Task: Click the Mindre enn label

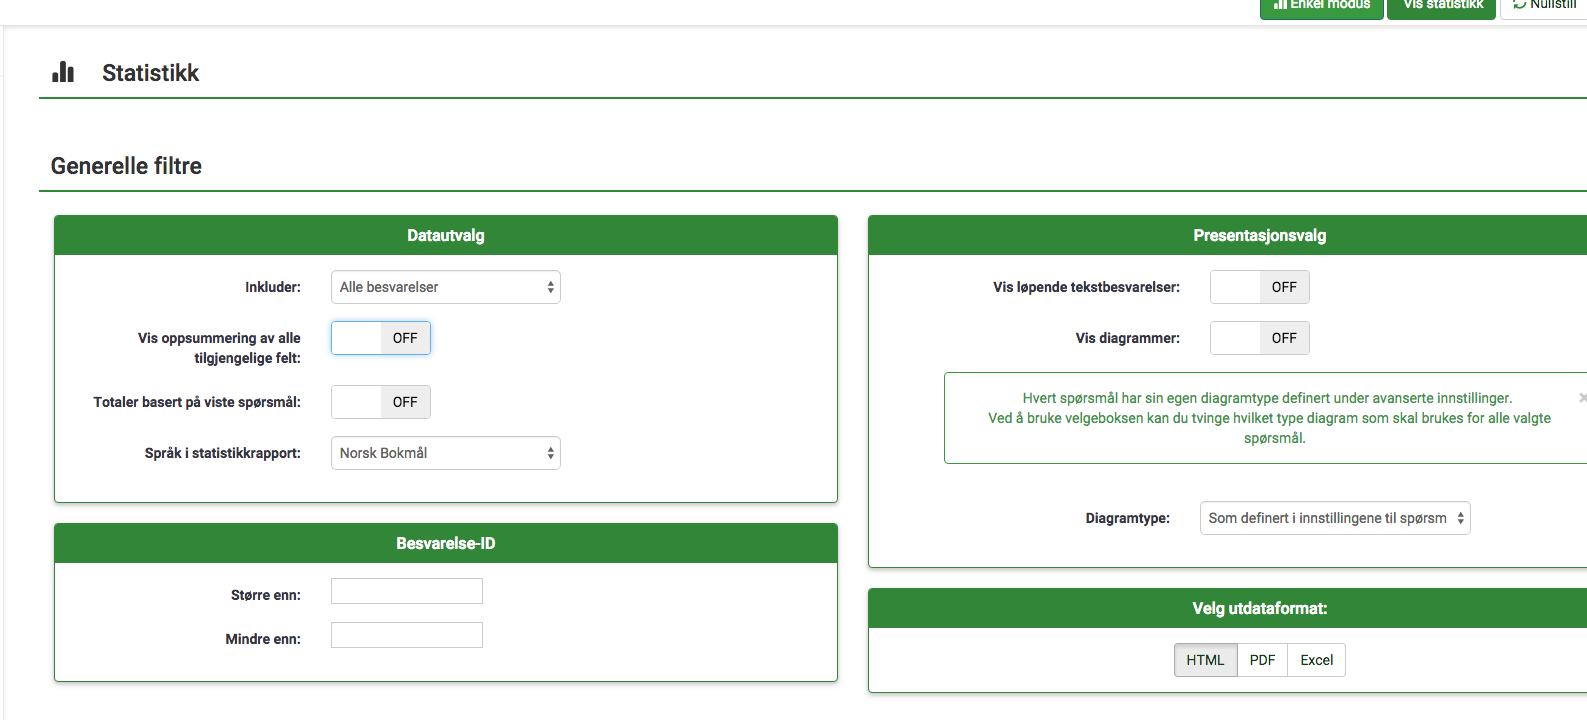Action: pos(263,639)
